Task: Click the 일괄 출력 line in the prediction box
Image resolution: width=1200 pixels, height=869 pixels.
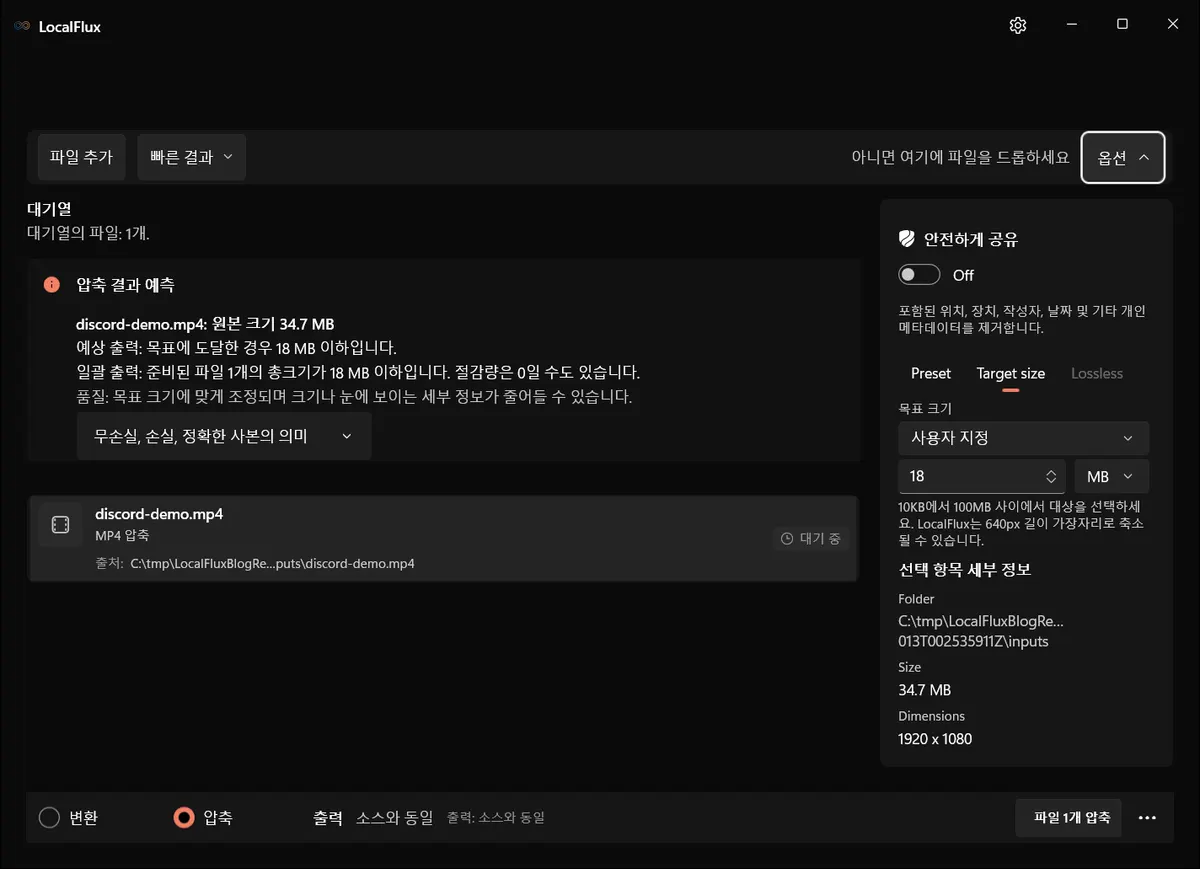Action: tap(358, 372)
